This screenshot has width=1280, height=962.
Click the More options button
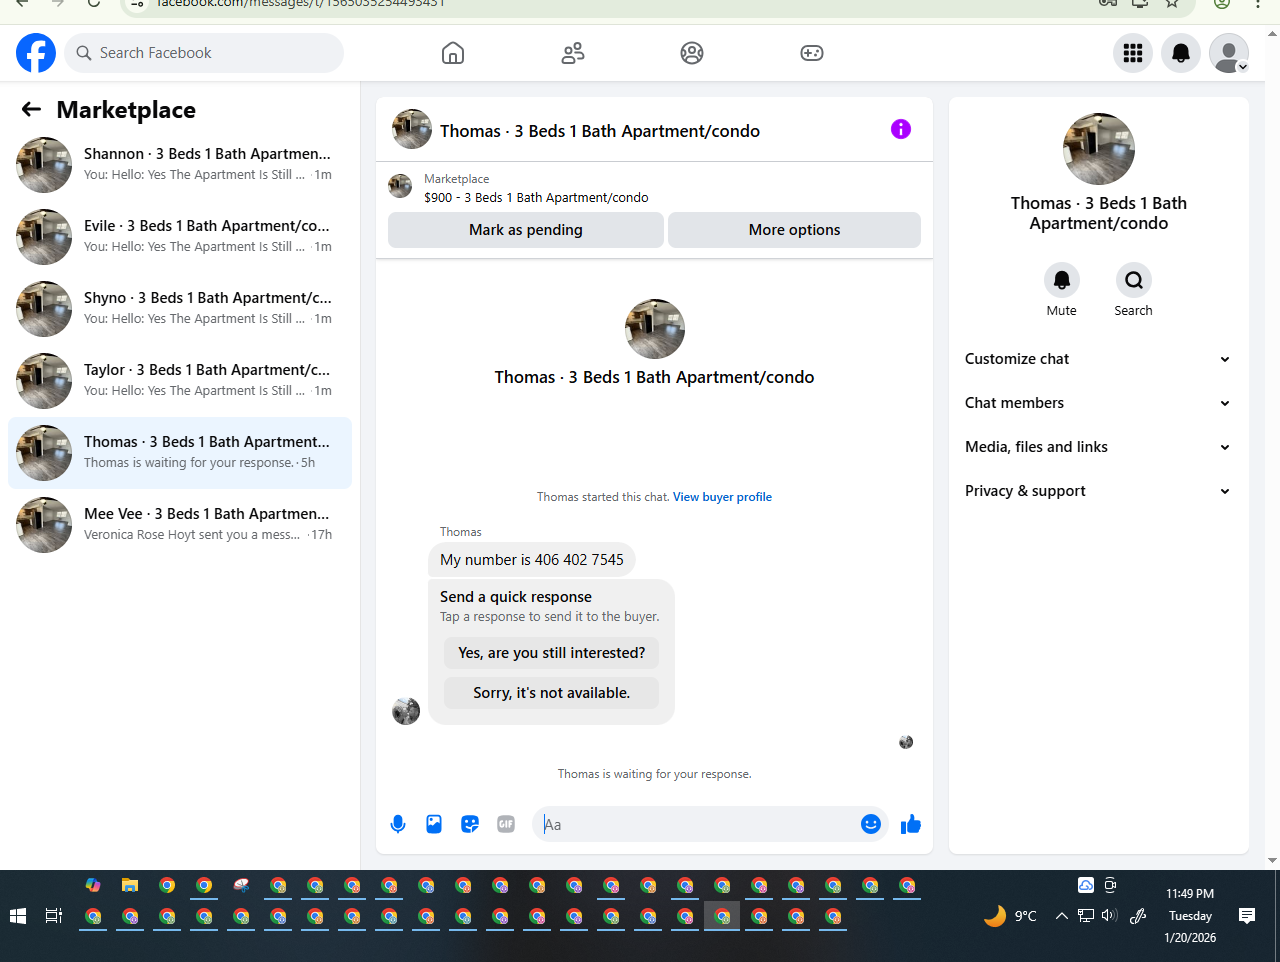pyautogui.click(x=795, y=230)
